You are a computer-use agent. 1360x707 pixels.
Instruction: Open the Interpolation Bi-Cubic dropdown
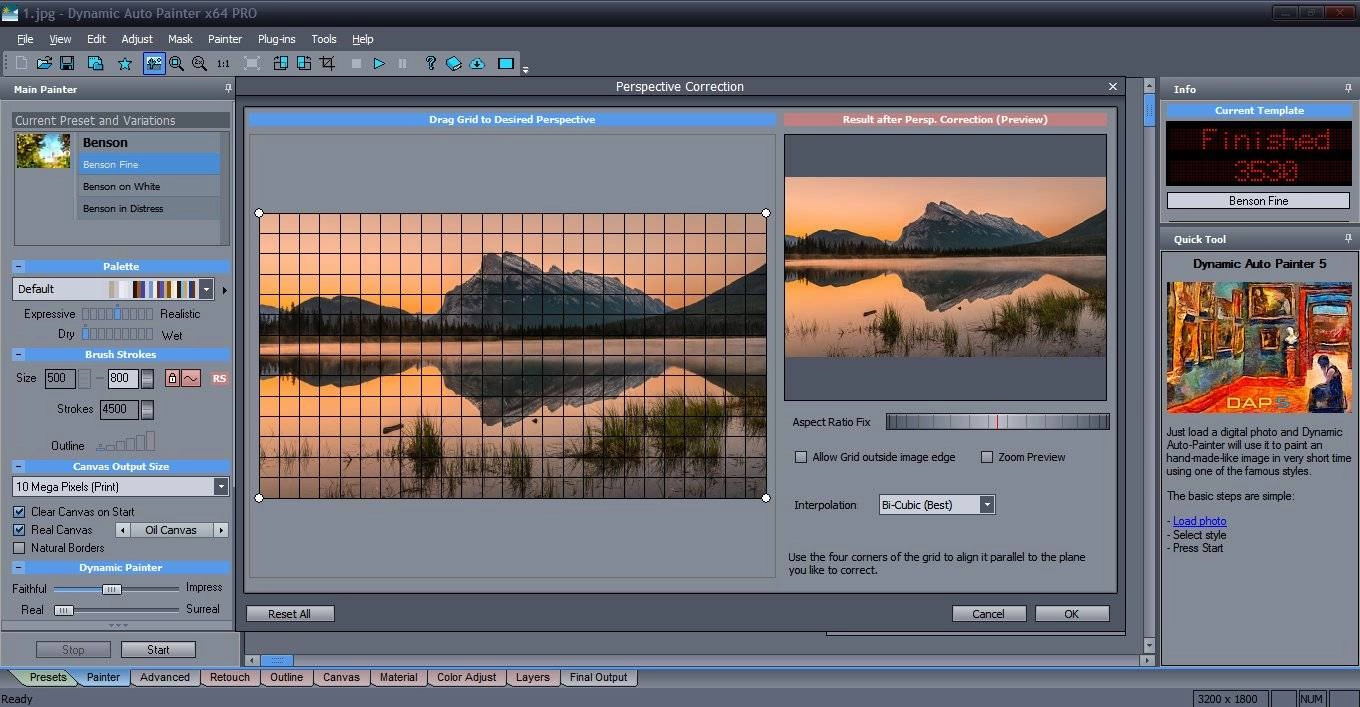click(x=987, y=505)
